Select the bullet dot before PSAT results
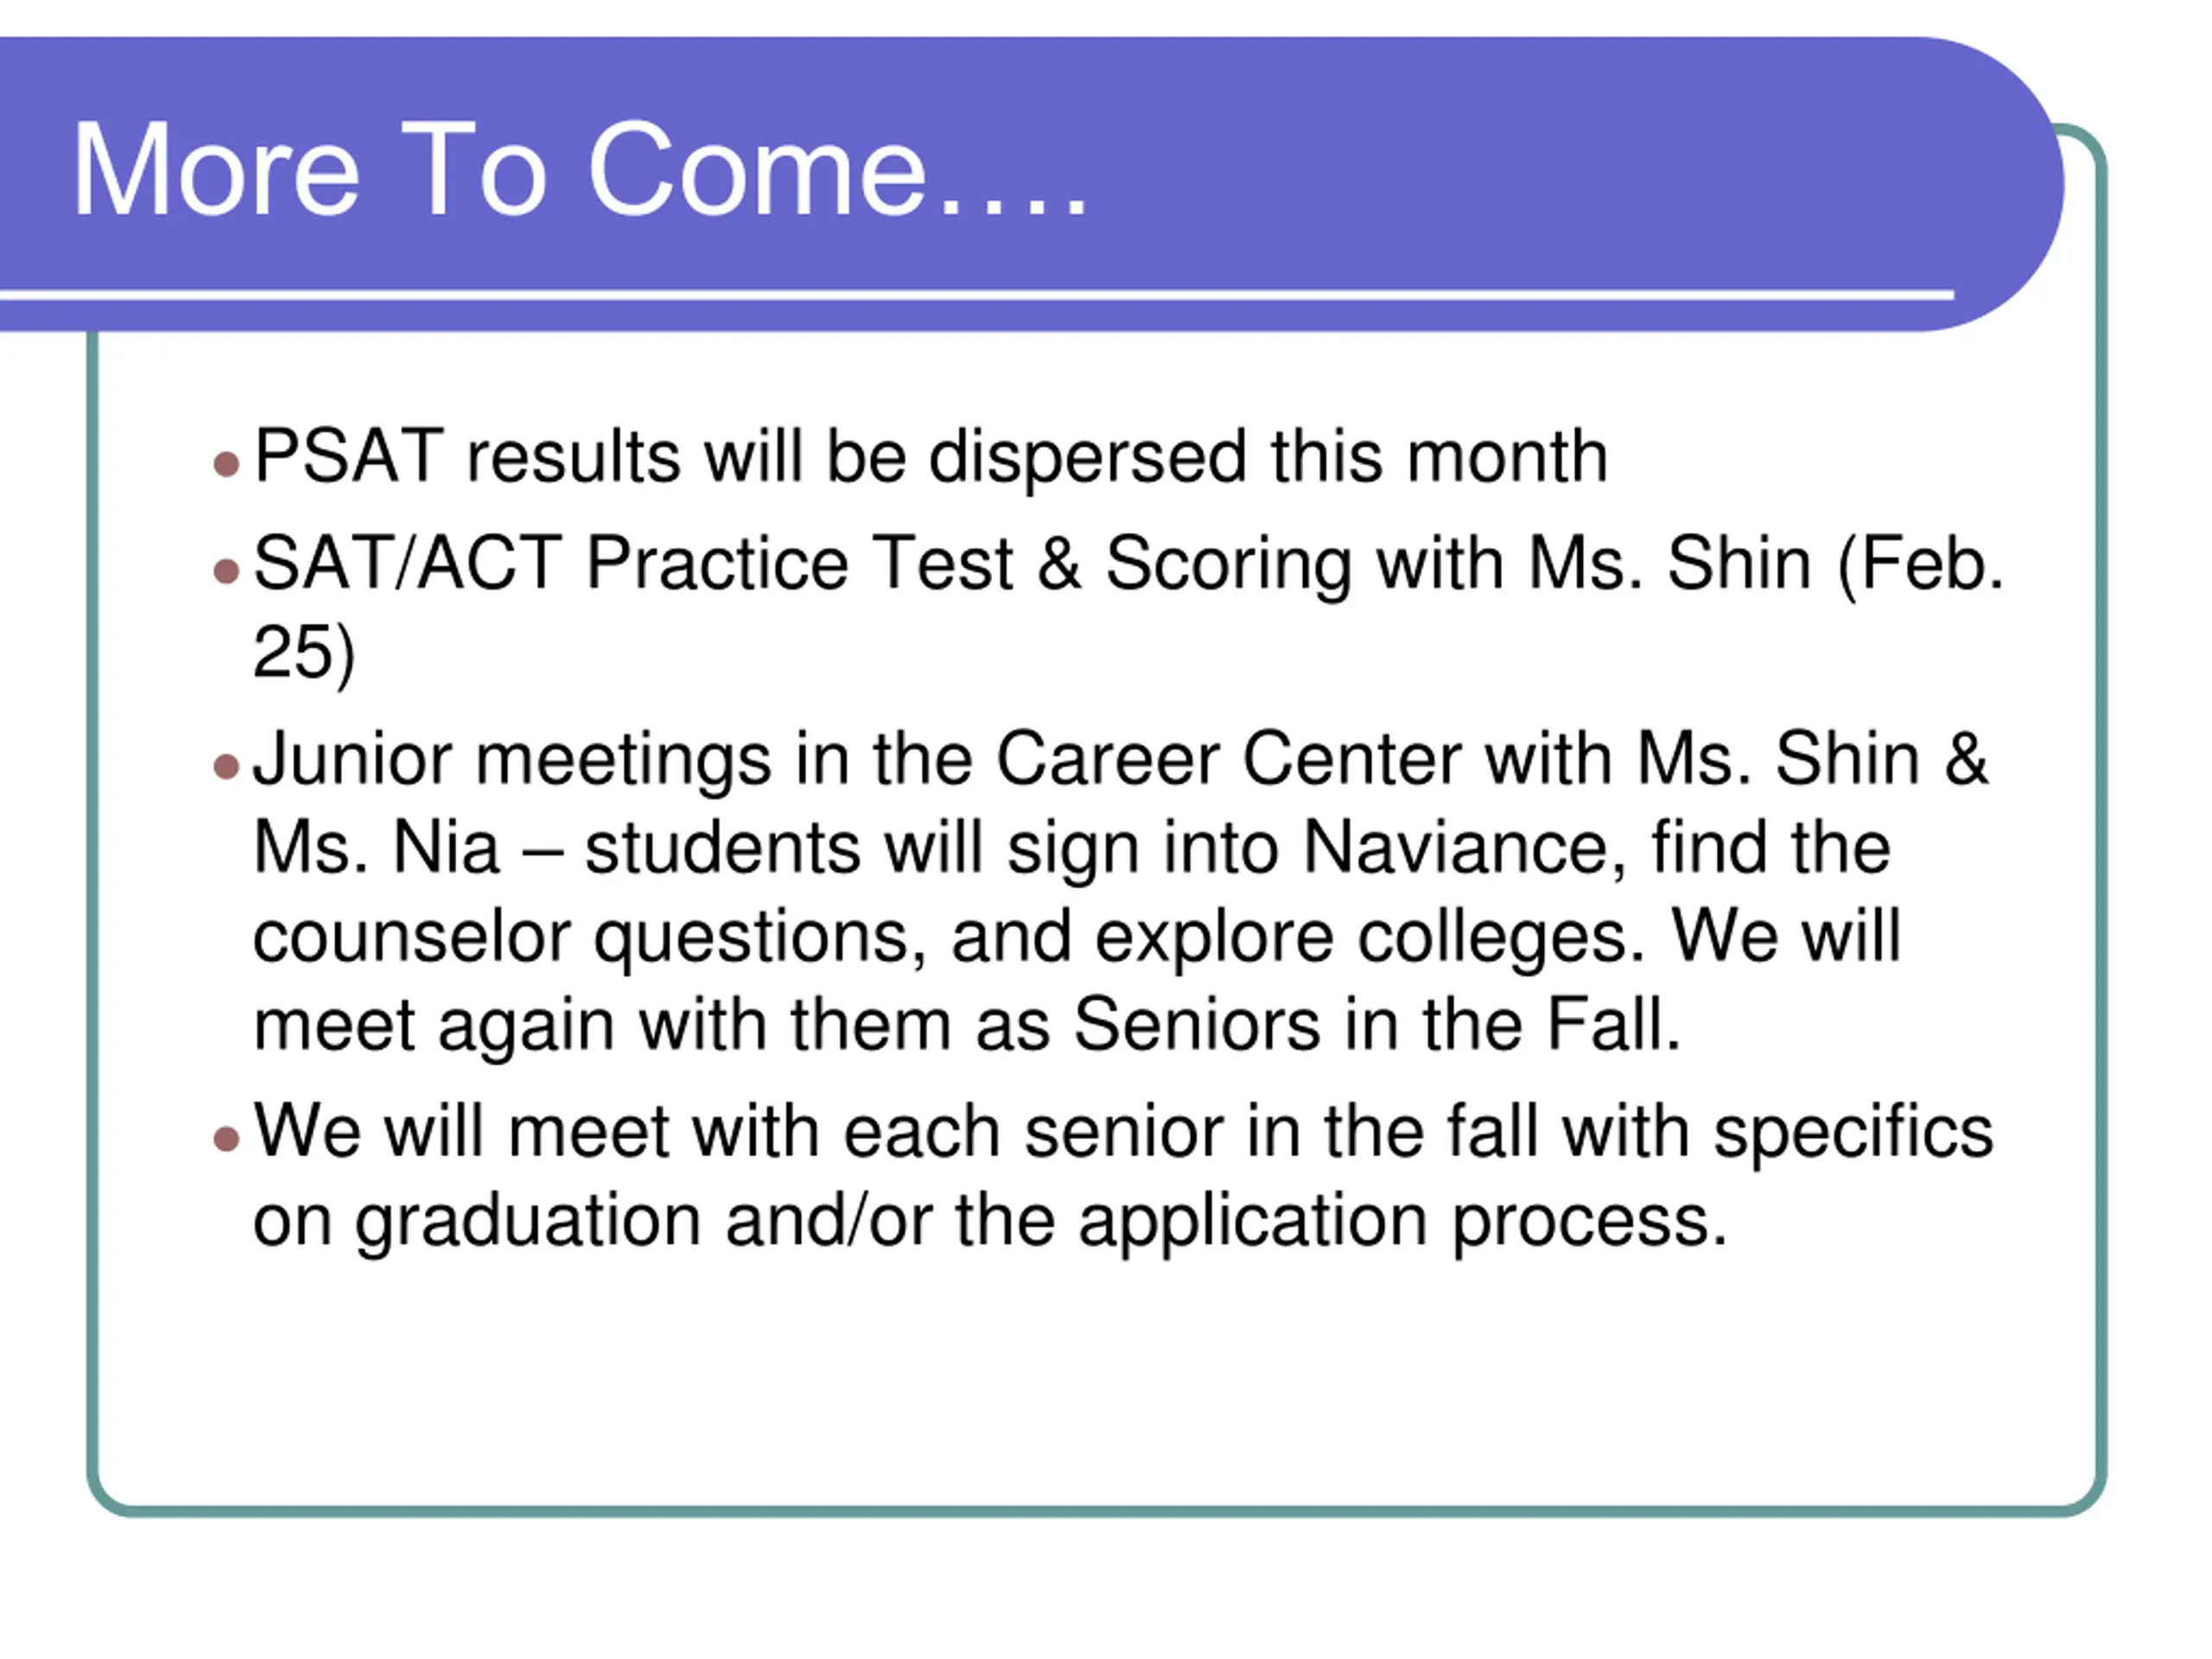 click(227, 464)
